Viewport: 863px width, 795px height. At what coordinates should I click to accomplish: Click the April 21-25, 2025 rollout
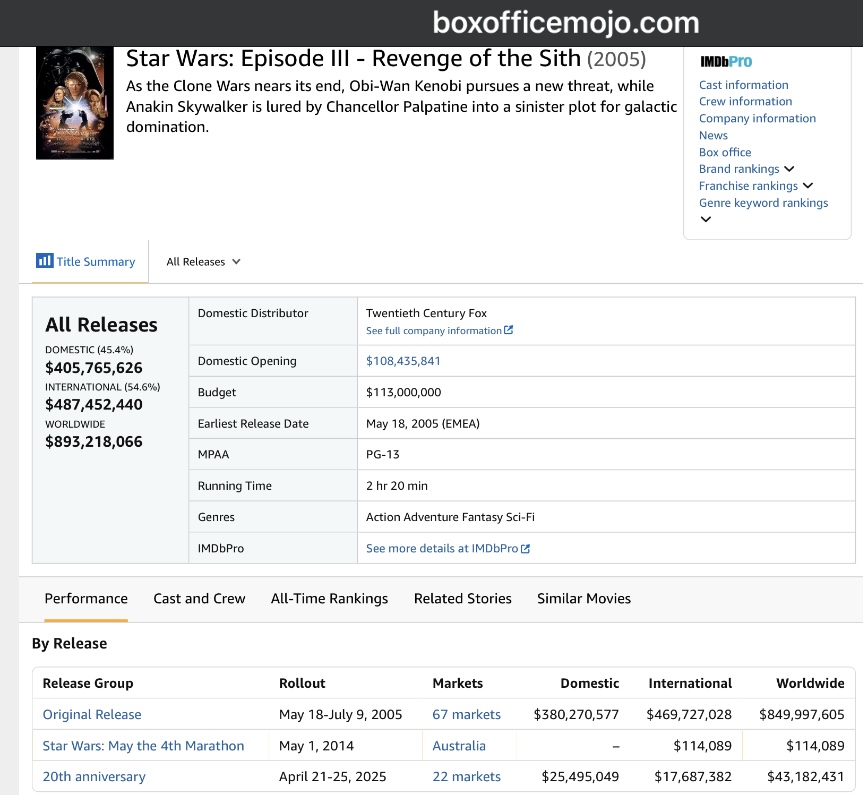pos(332,776)
